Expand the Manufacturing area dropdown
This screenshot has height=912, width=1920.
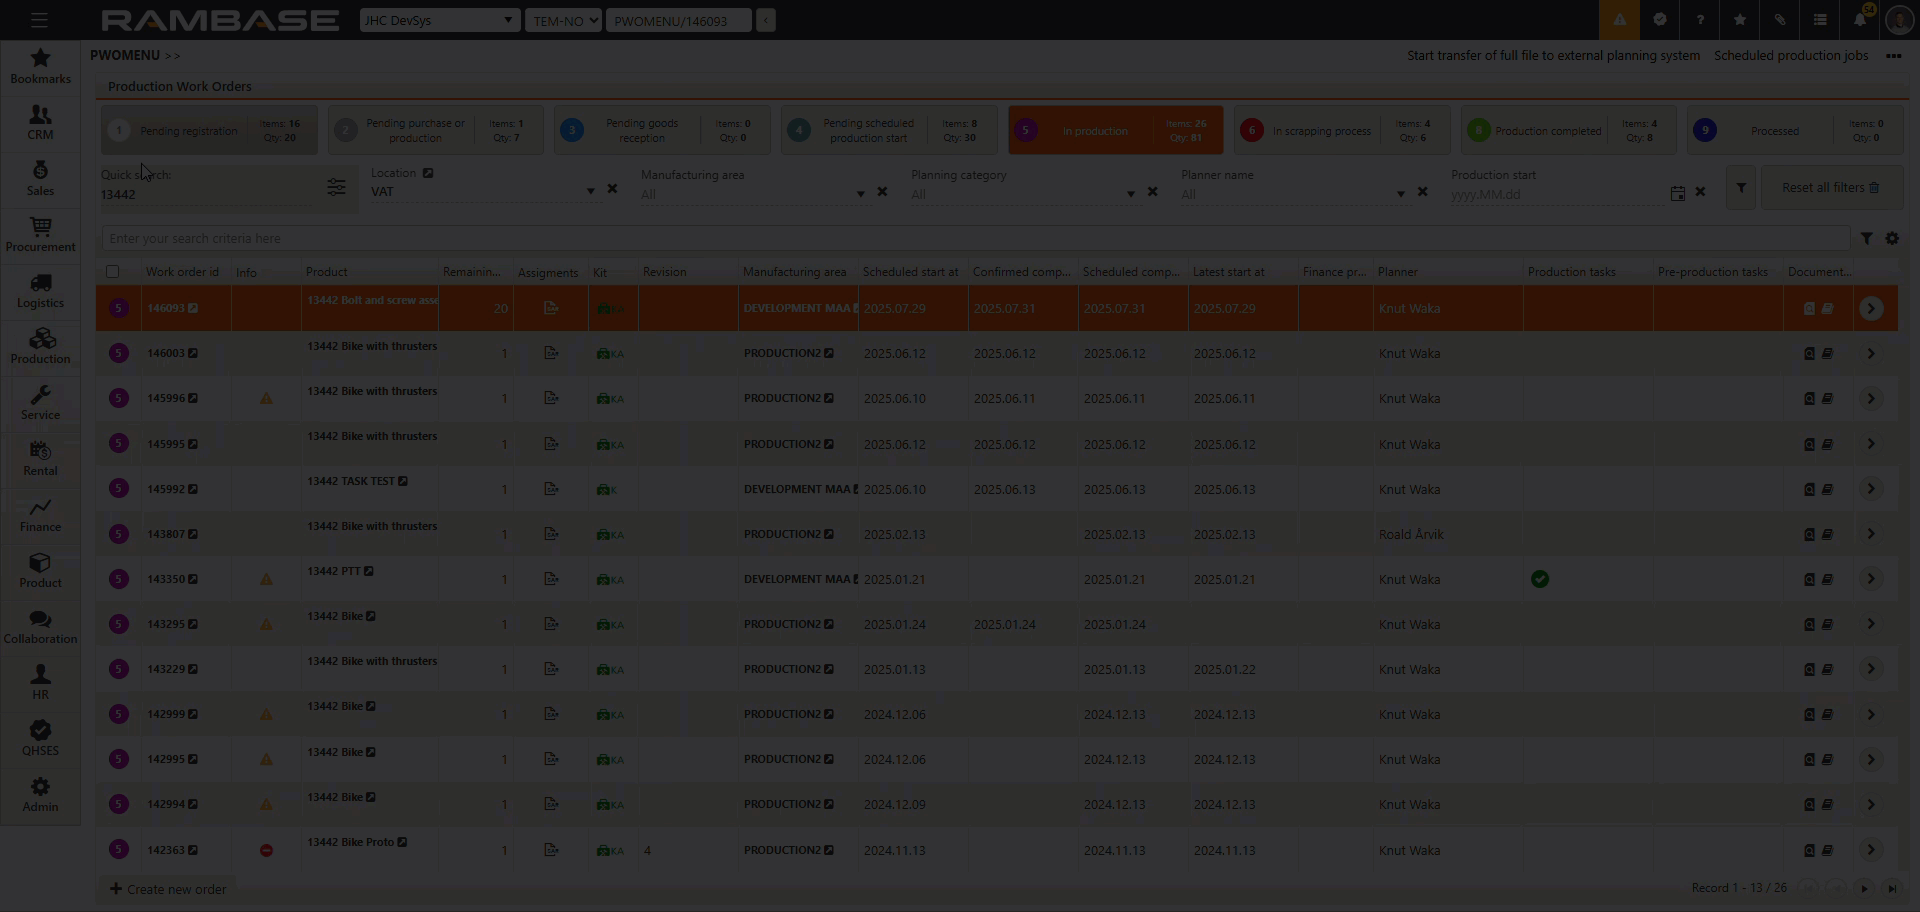pyautogui.click(x=860, y=193)
